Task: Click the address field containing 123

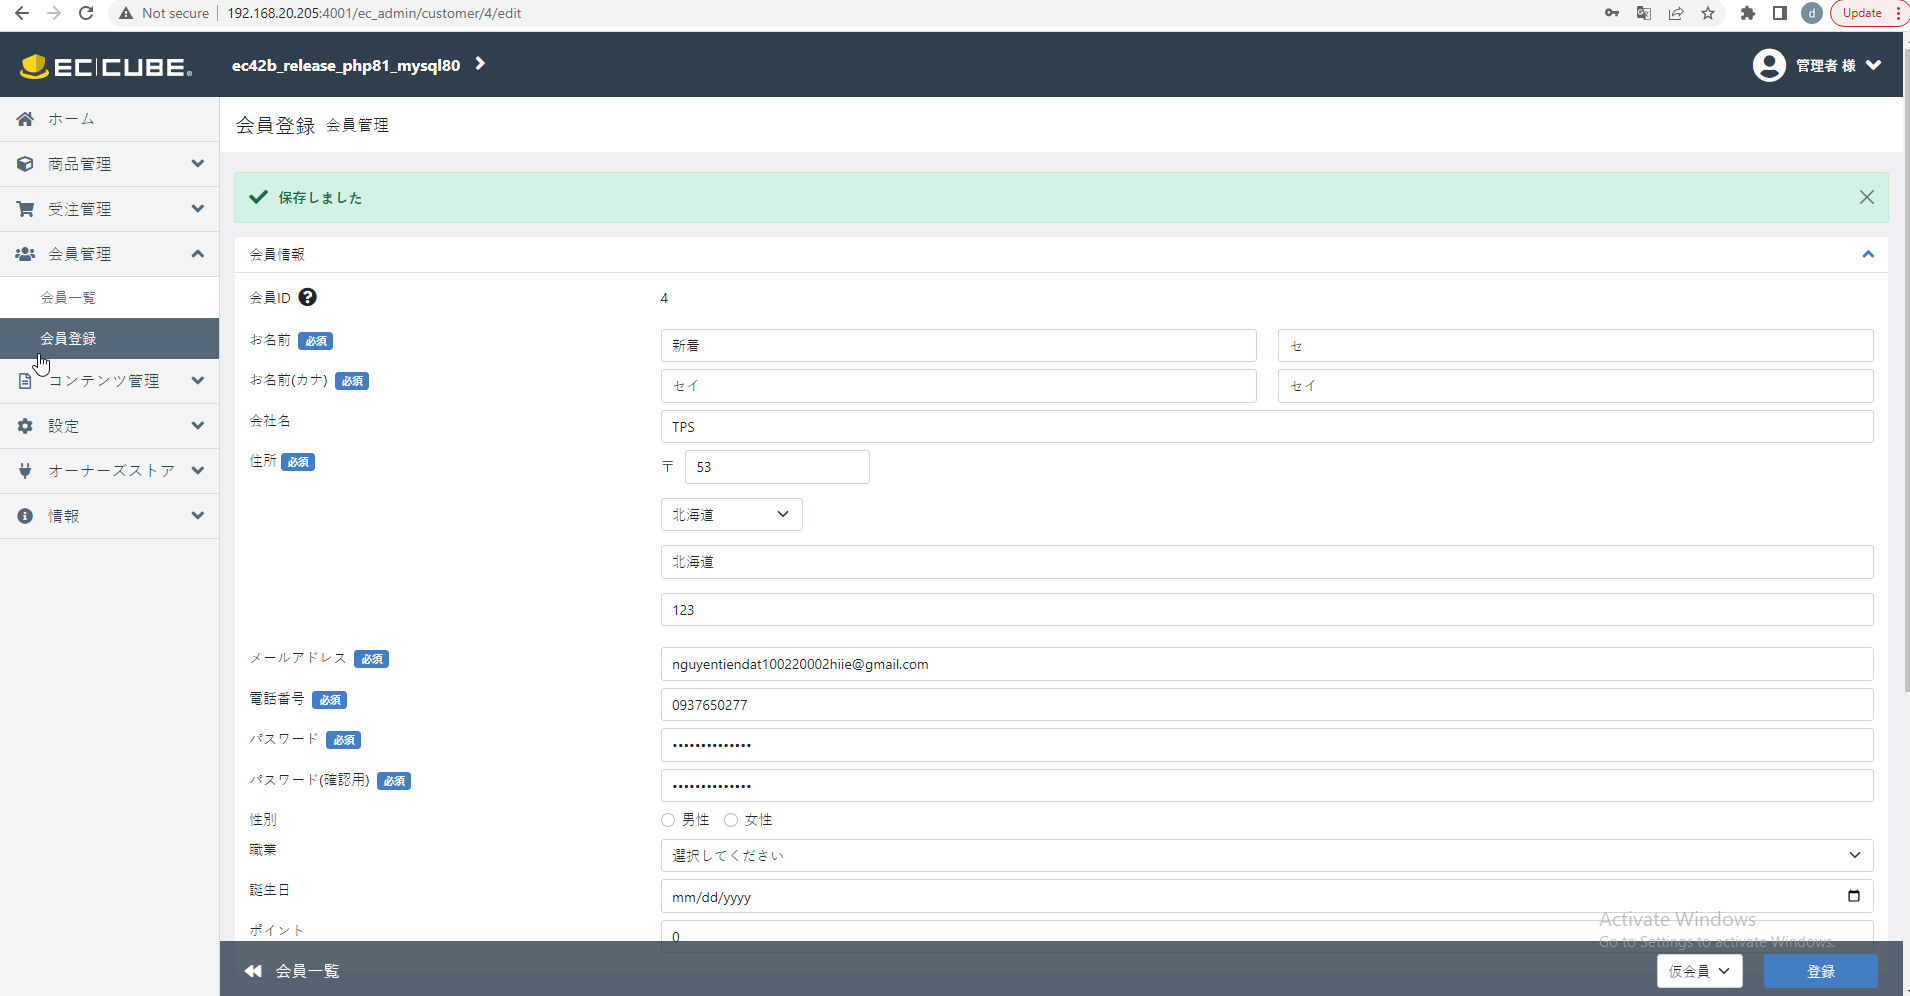Action: tap(1266, 609)
